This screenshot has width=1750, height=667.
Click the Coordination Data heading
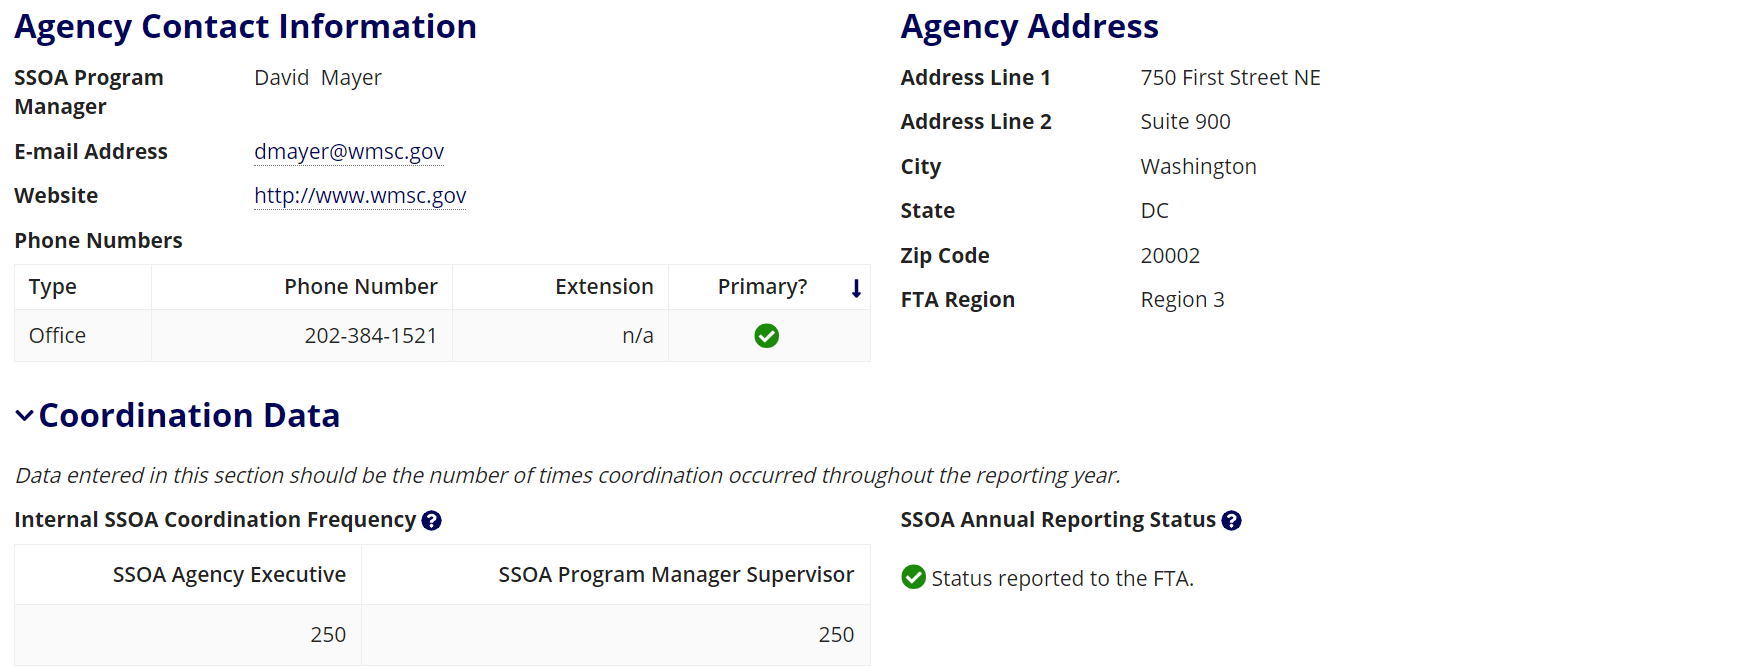pyautogui.click(x=189, y=416)
